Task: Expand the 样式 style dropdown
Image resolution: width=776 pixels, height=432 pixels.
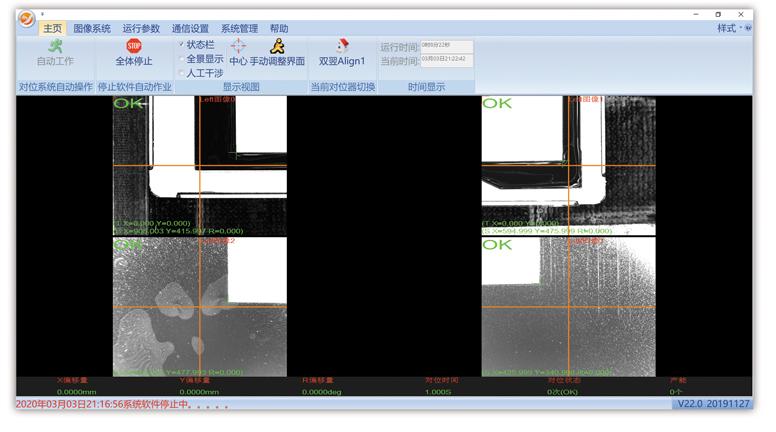Action: click(728, 29)
